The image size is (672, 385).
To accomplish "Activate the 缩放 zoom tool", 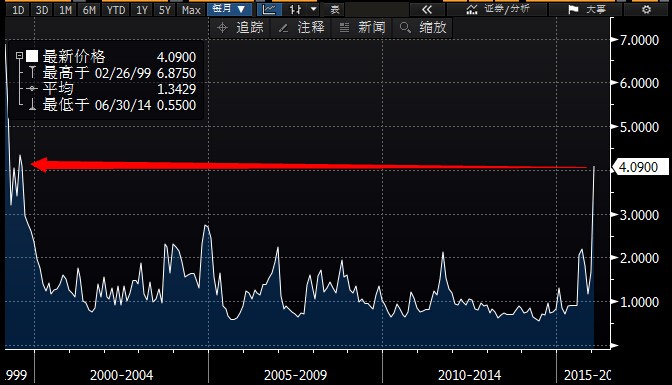I will point(423,28).
